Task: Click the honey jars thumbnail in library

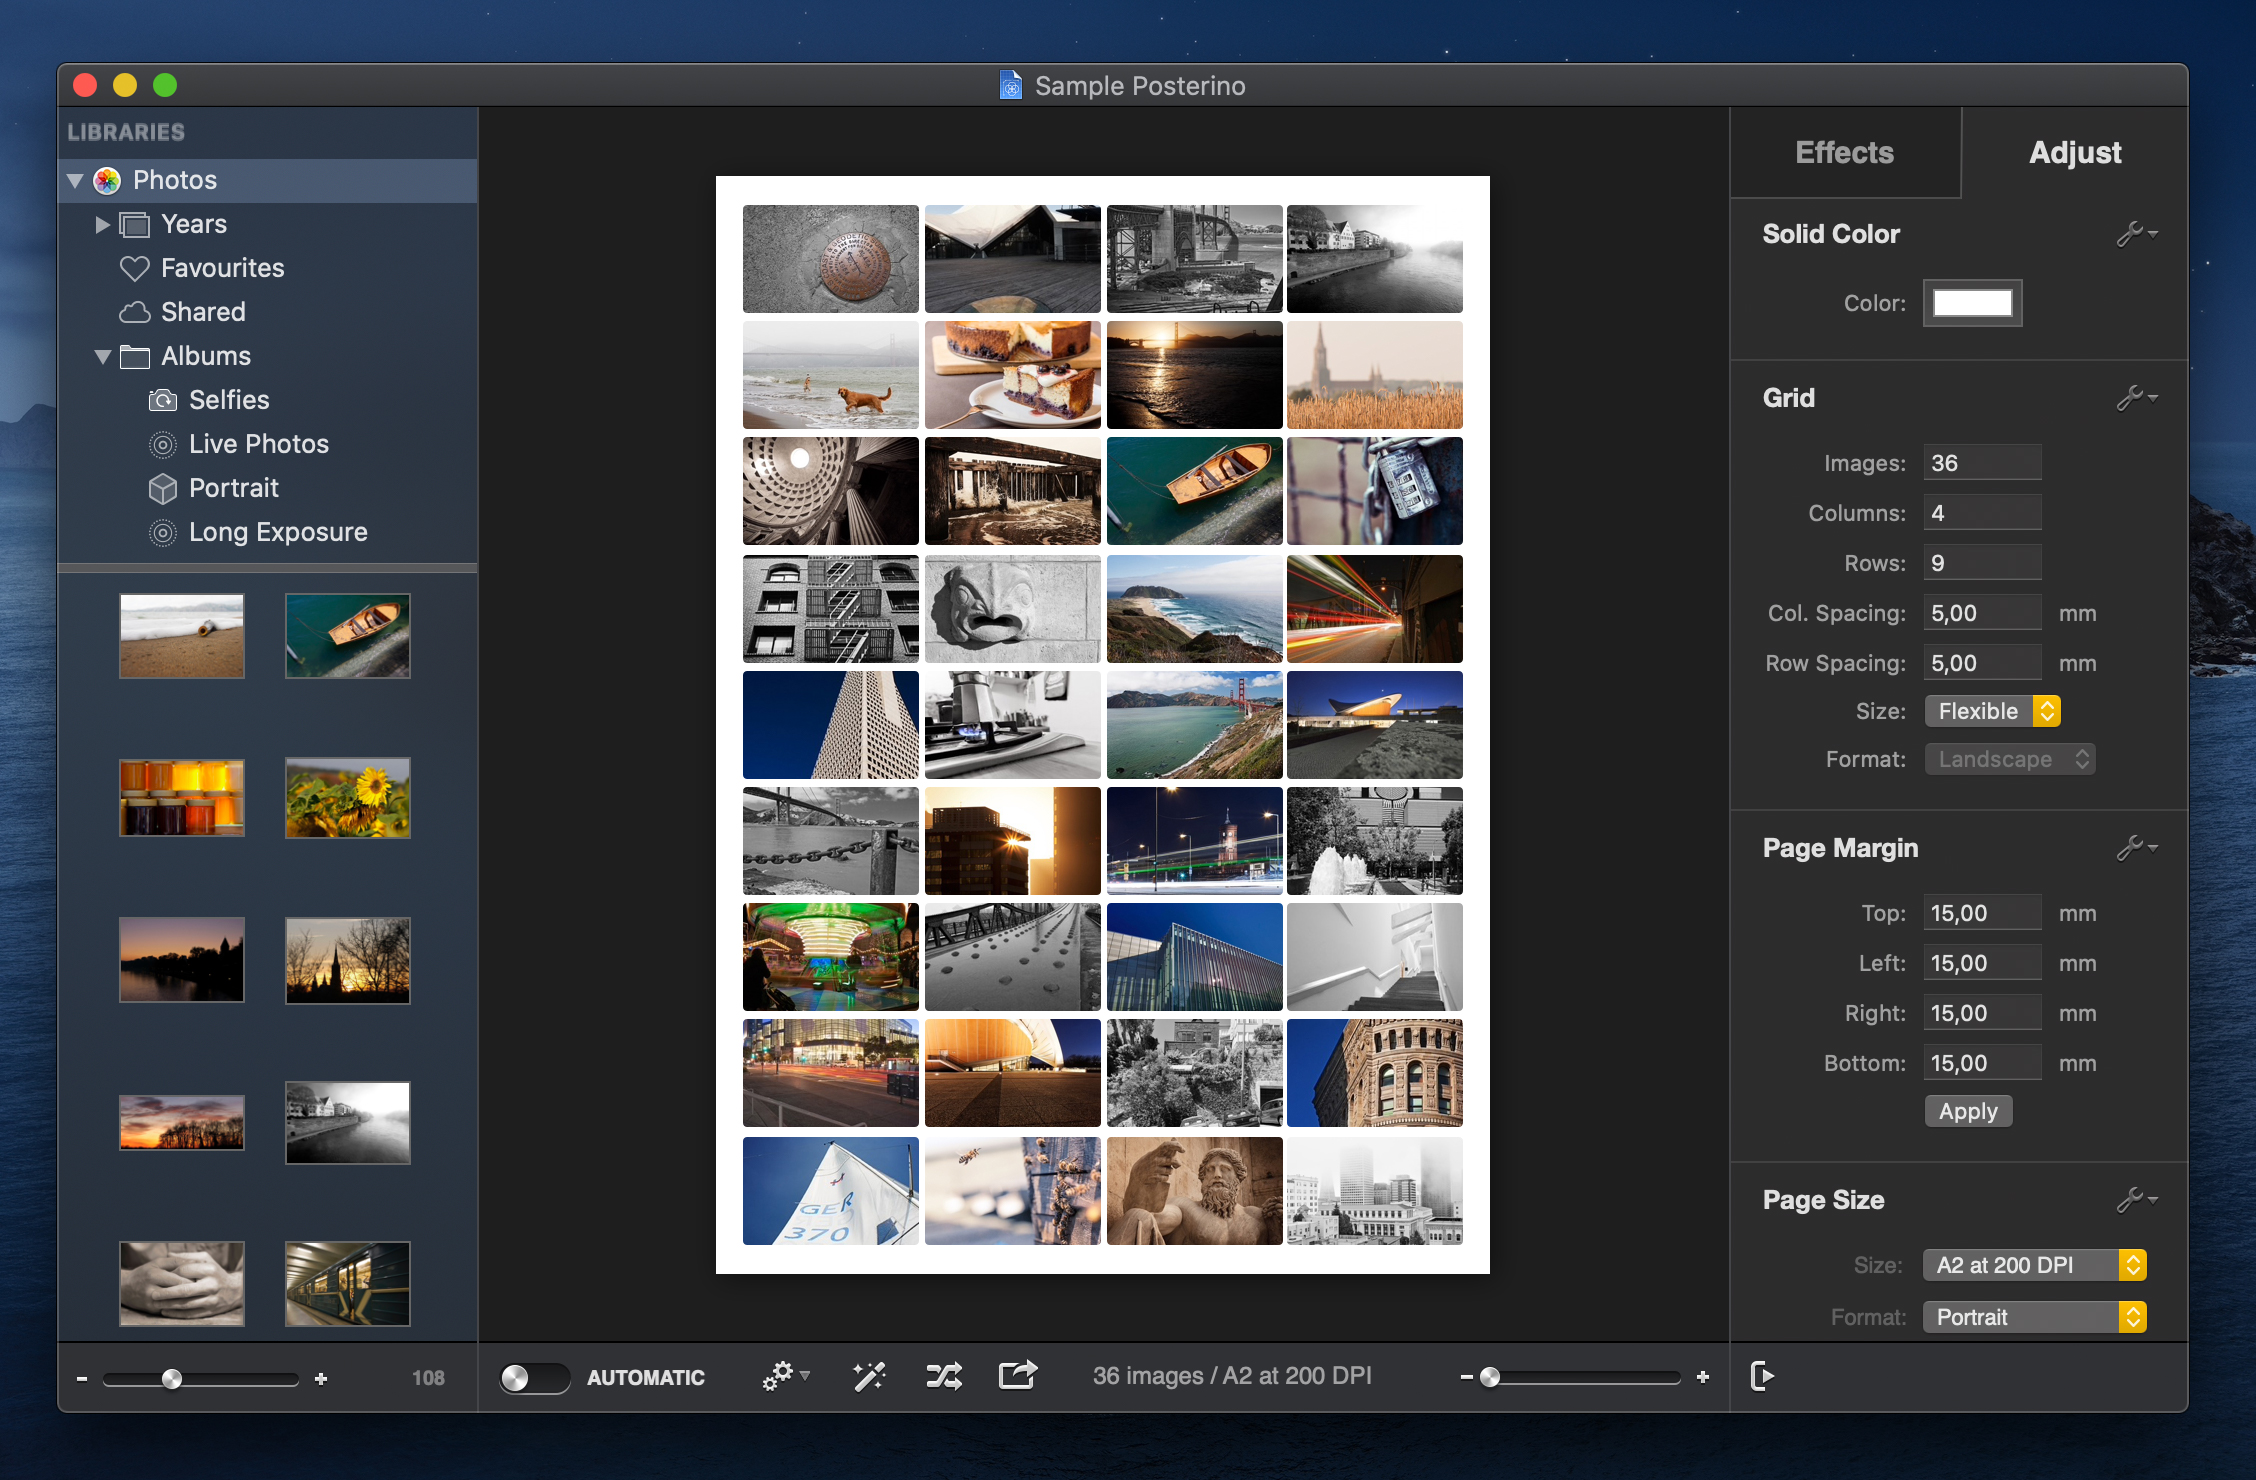Action: pos(182,798)
